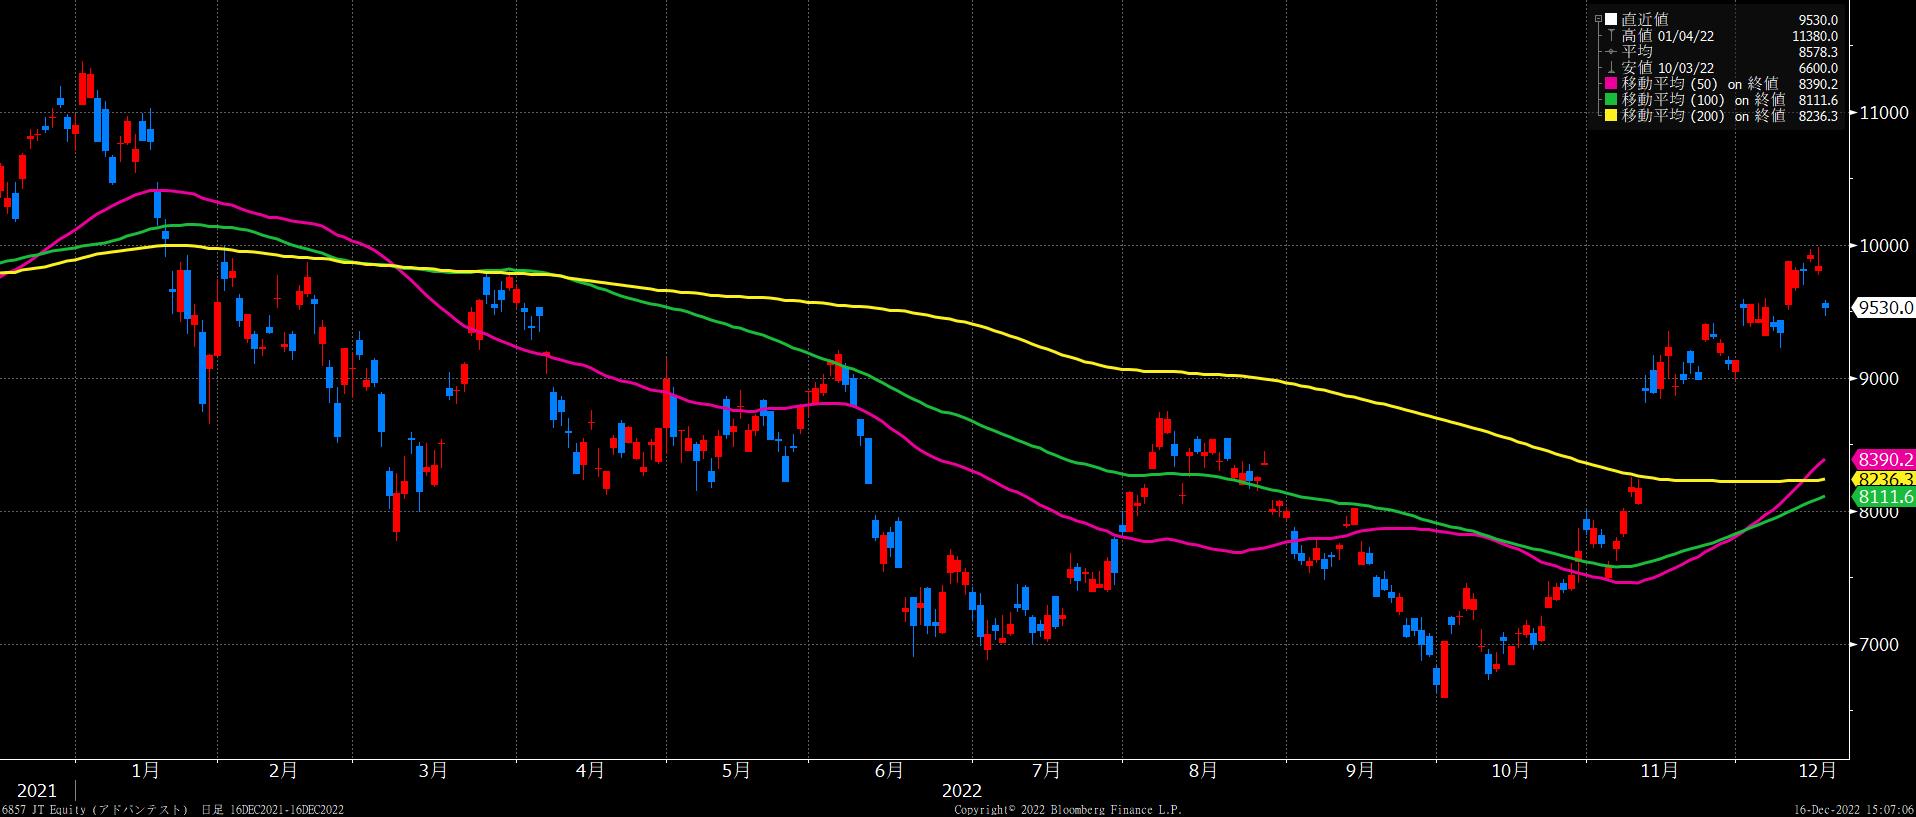Select the pink 50-day moving average swatch
The height and width of the screenshot is (817, 1916).
pos(1611,84)
